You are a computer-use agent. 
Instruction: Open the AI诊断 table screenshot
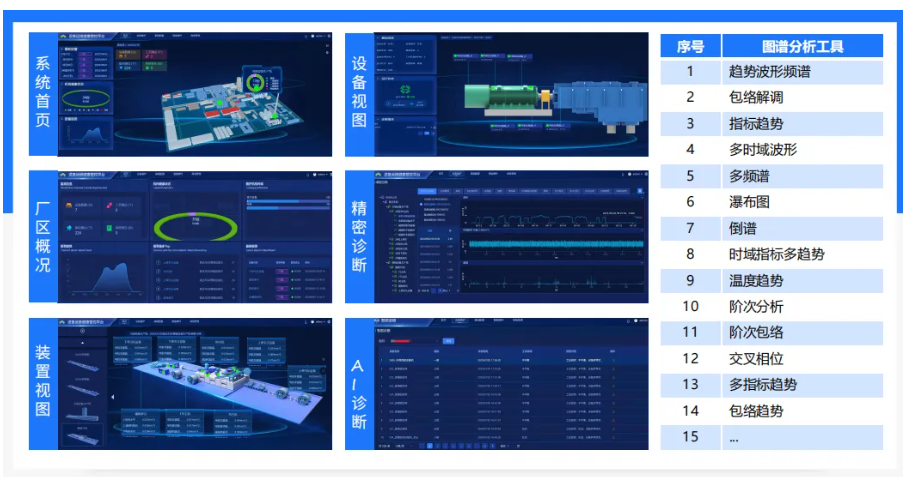click(511, 384)
